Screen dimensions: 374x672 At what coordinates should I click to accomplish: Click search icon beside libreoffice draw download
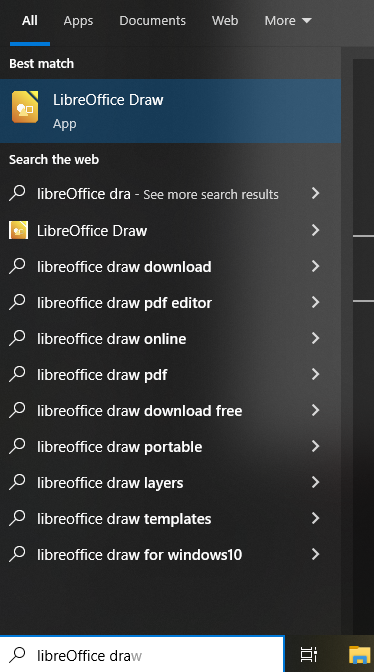pyautogui.click(x=17, y=266)
